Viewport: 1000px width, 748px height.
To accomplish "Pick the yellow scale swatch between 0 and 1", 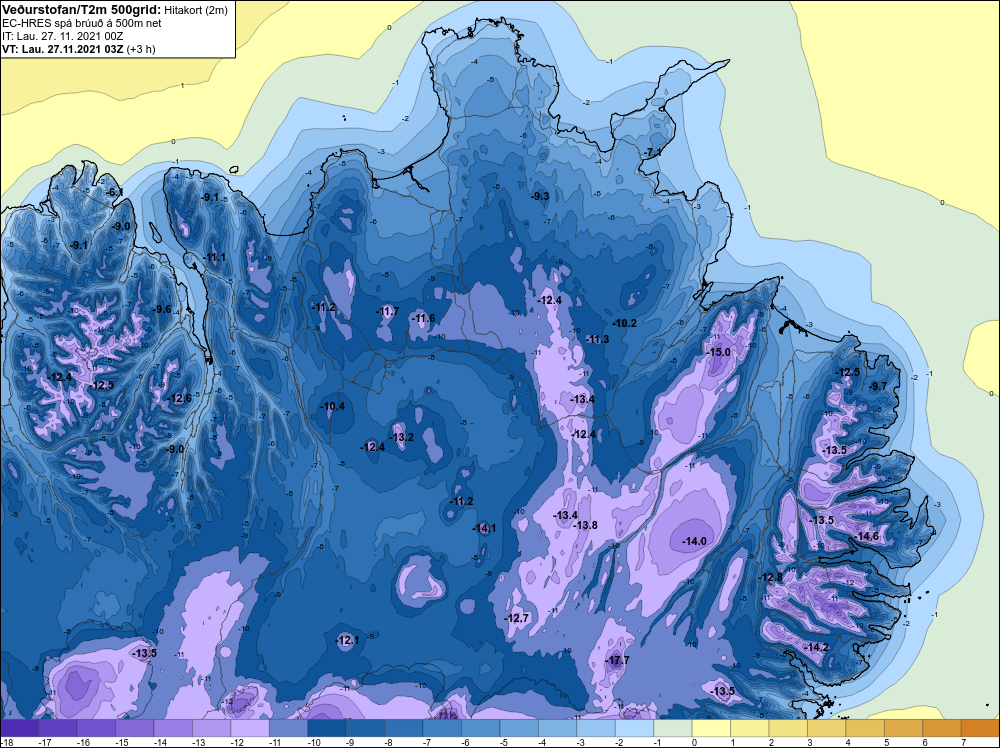I will 711,728.
